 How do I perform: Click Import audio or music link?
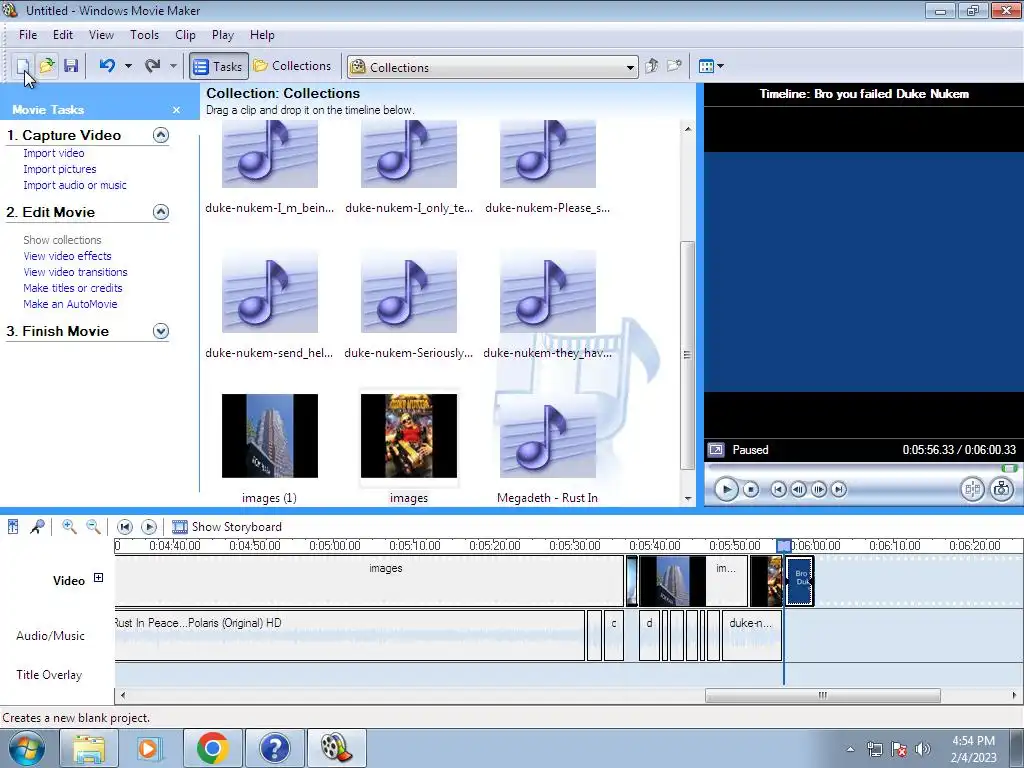point(75,185)
